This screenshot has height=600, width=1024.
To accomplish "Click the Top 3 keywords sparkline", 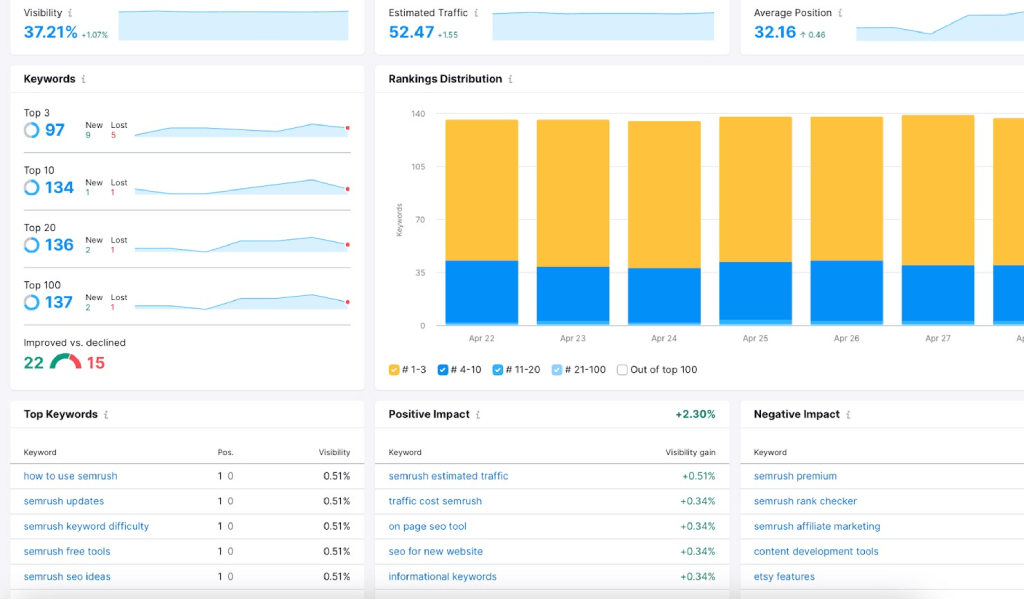I will click(x=242, y=130).
